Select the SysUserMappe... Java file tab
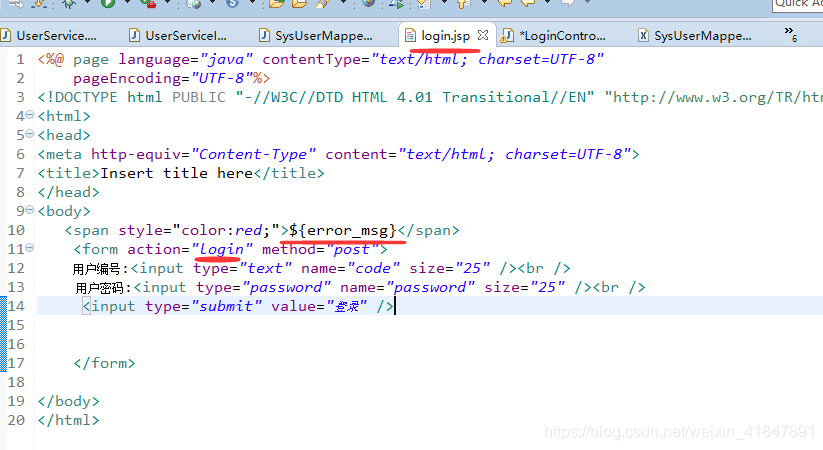Viewport: 823px width, 450px height. 316,36
